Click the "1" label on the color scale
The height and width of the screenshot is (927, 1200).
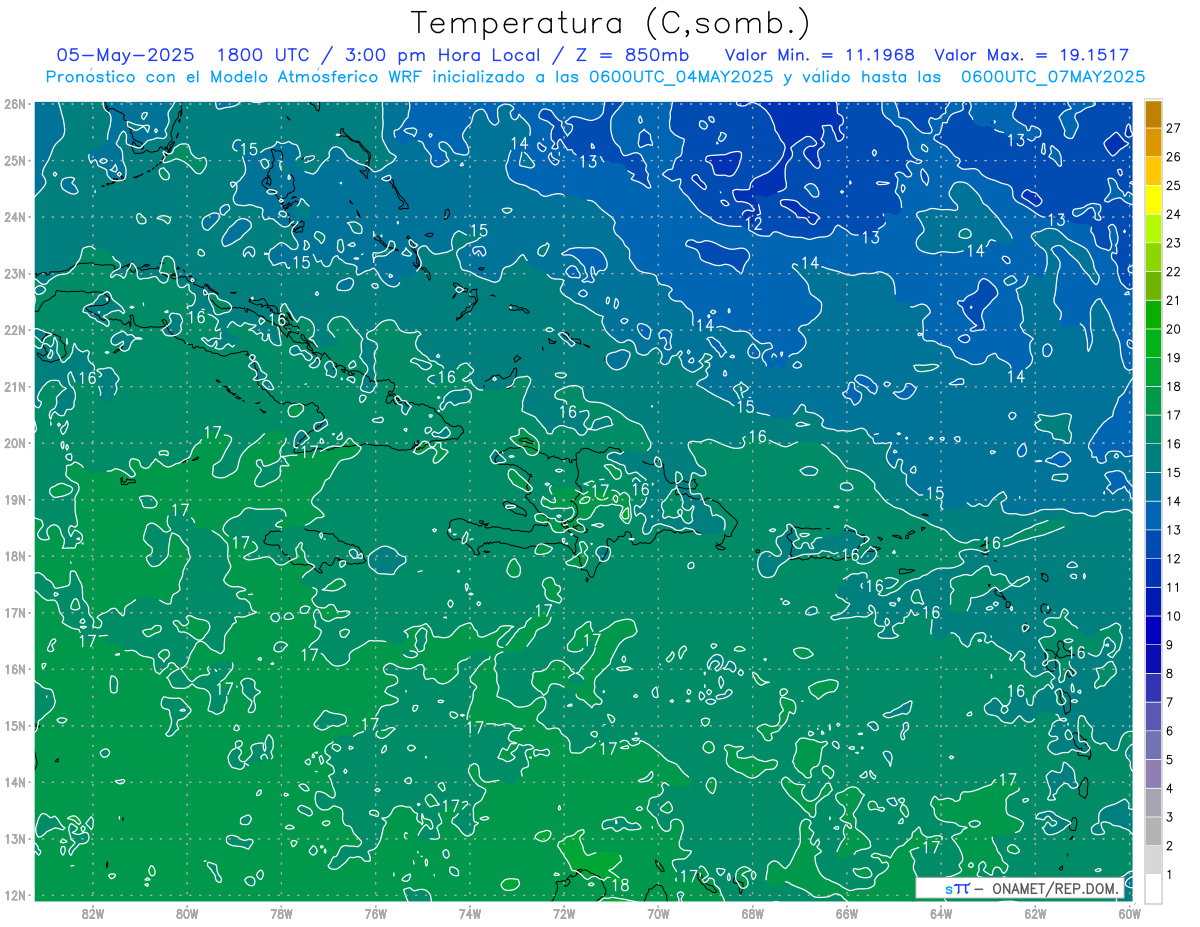pyautogui.click(x=1170, y=874)
